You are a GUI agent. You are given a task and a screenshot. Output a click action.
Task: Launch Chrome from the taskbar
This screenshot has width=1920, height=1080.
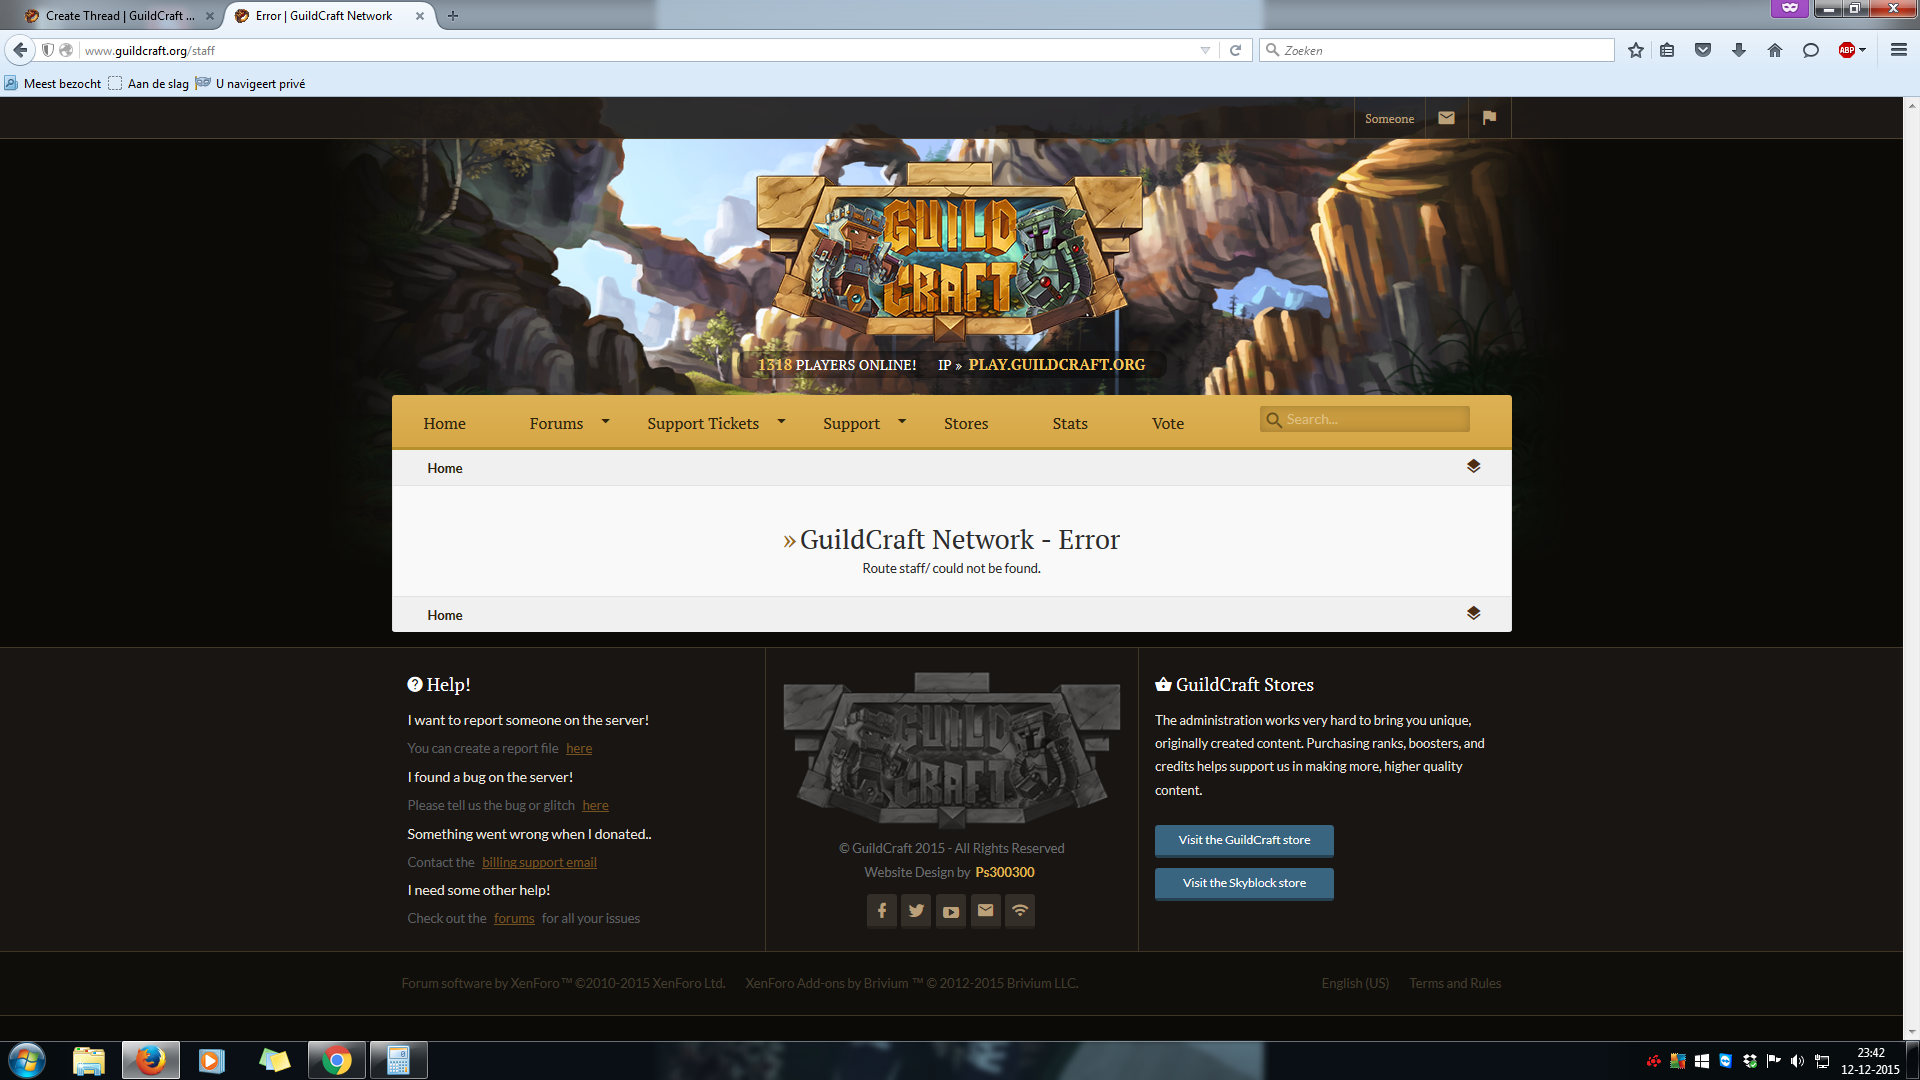[337, 1060]
